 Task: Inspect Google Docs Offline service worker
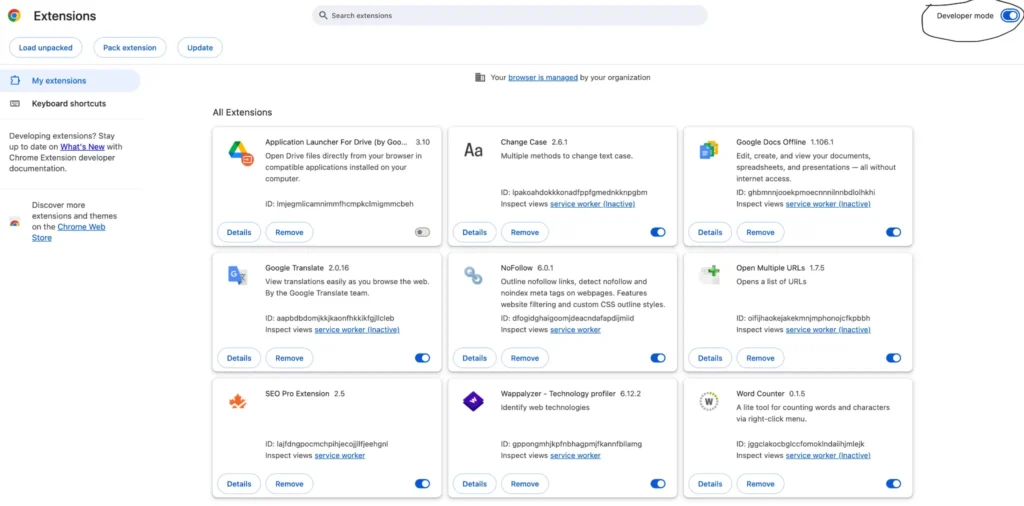828,204
